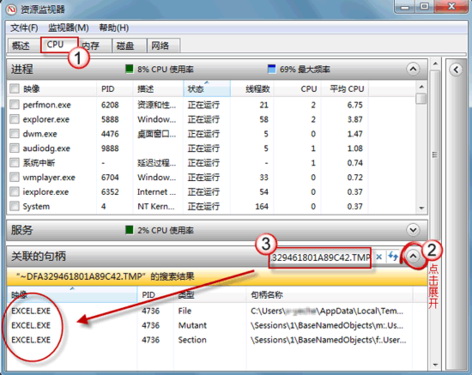Open the 文件(F) menu

(24, 28)
